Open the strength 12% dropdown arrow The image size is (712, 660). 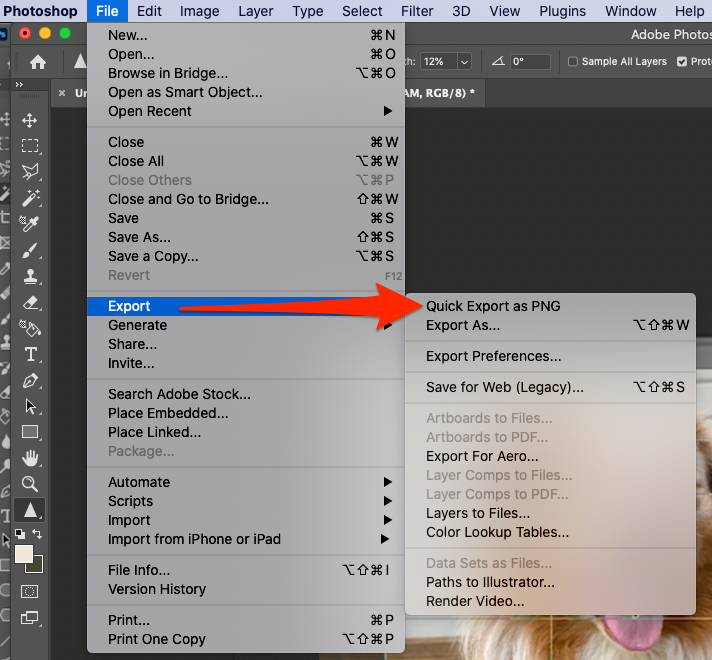tap(464, 62)
